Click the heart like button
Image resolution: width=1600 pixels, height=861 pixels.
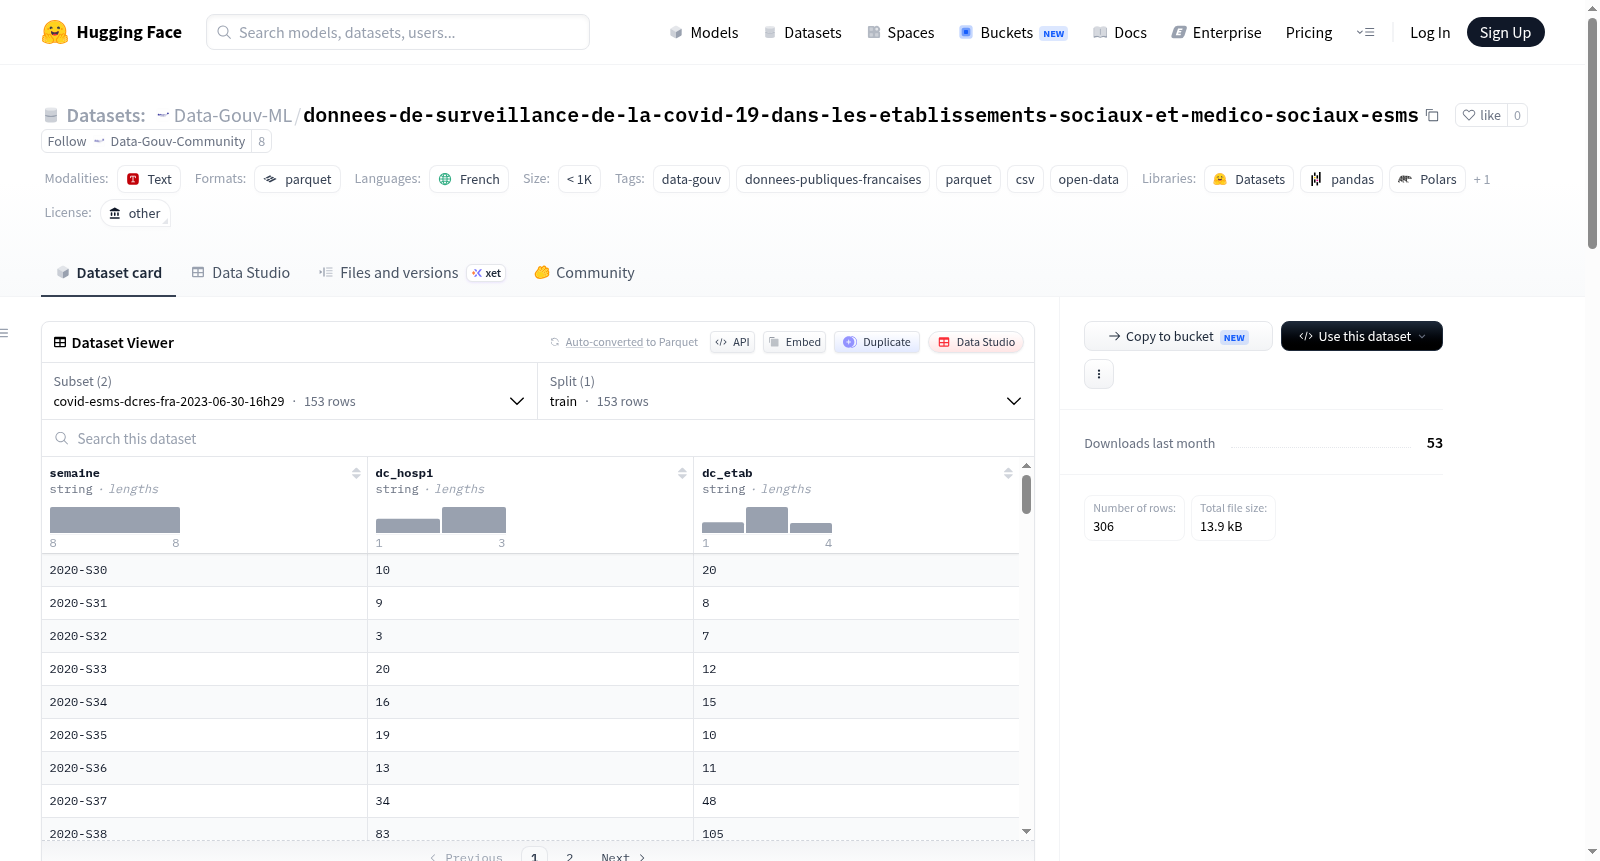(1481, 115)
